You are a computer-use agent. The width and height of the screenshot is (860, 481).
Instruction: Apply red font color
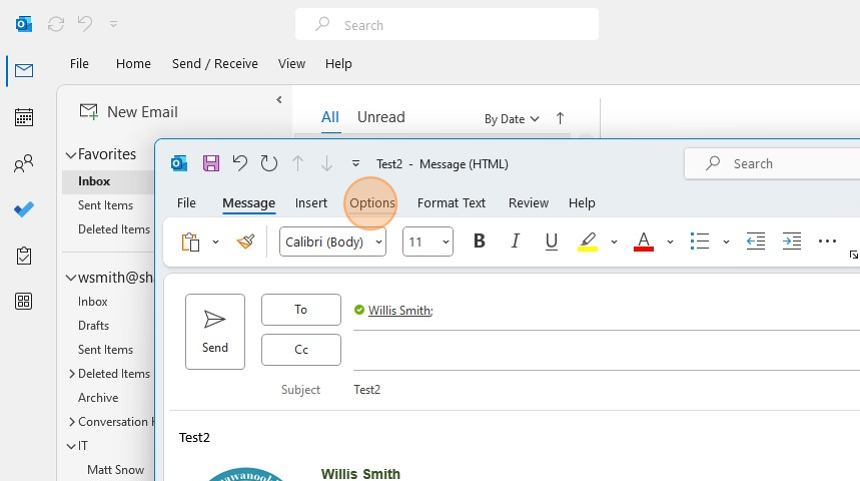tap(644, 241)
